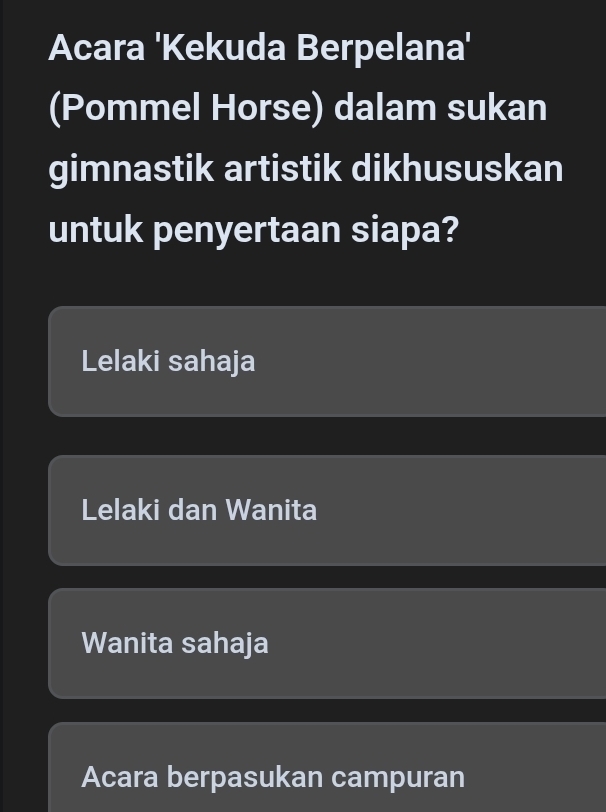This screenshot has width=606, height=812.
Task: Click the 'Acara berpasukan campuran' label text
Action: point(273,777)
